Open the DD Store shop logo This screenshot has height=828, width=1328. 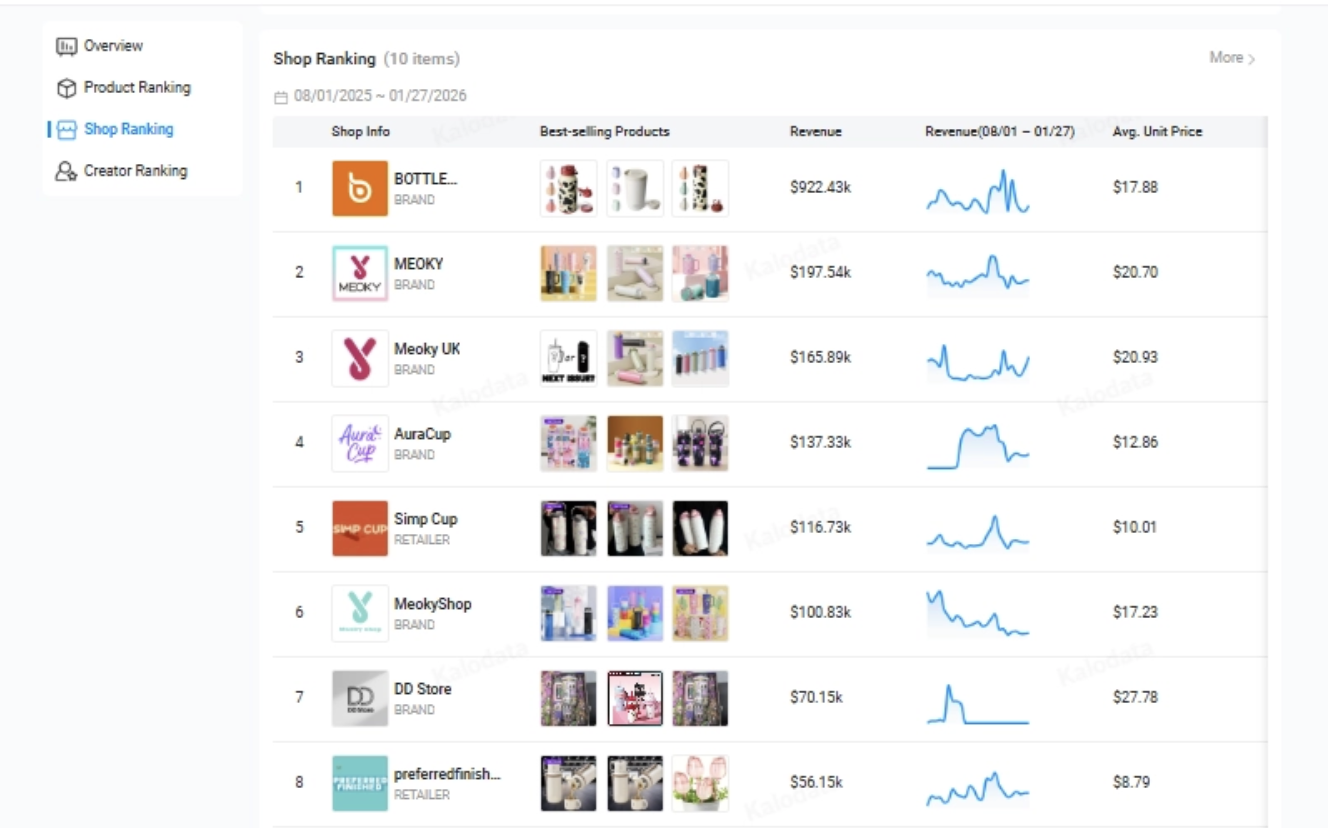coord(360,698)
